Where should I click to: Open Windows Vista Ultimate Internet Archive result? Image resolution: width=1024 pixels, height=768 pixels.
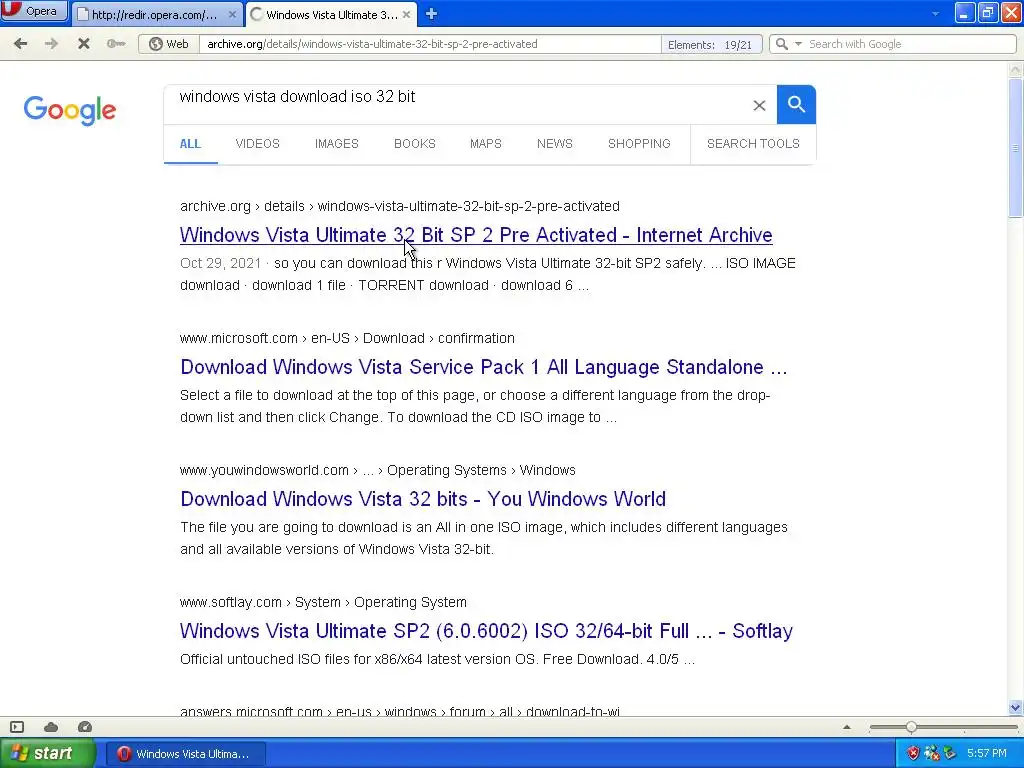point(476,235)
